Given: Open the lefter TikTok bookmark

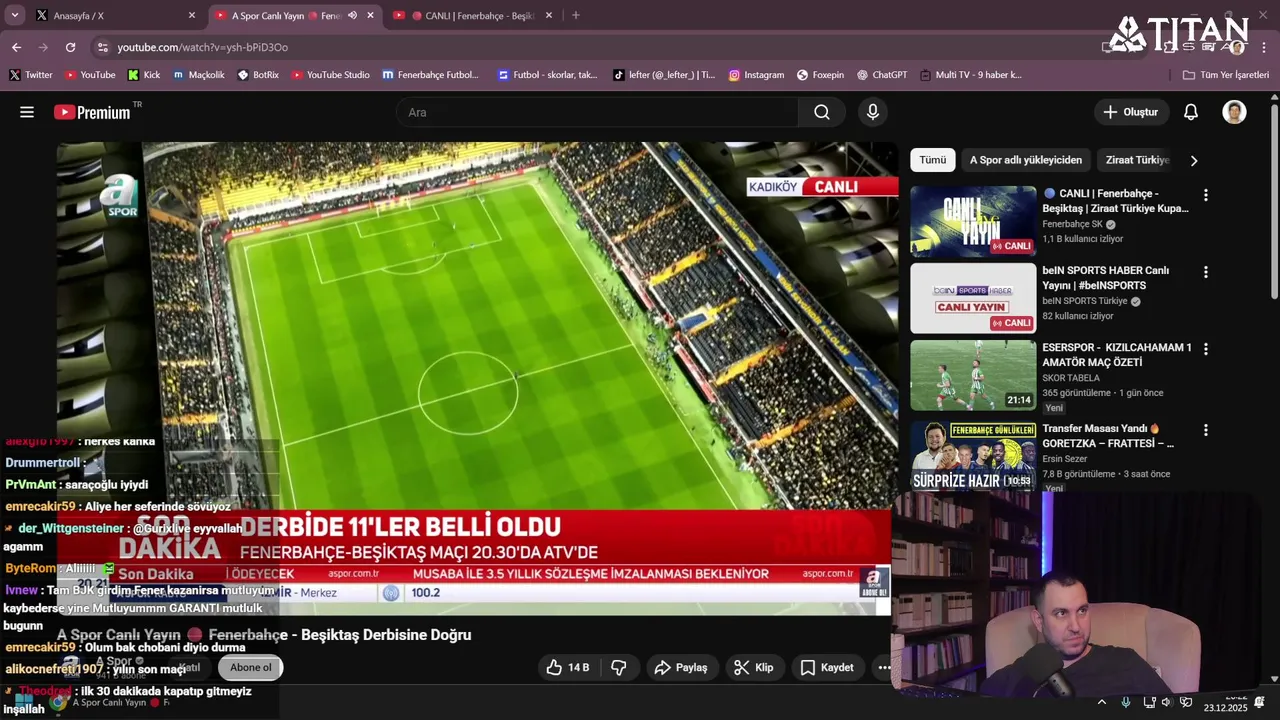Looking at the screenshot, I should click(664, 75).
